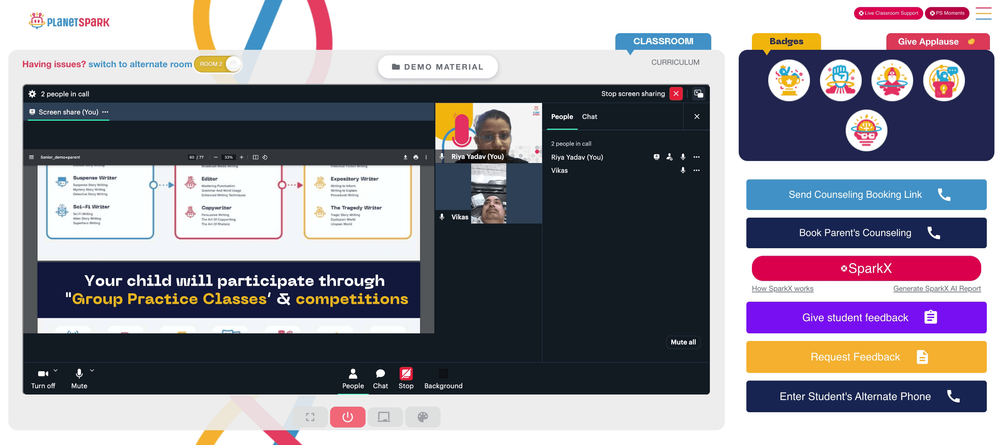Click Riya Yadav's host role icon
The width and height of the screenshot is (1000, 445).
coord(669,157)
